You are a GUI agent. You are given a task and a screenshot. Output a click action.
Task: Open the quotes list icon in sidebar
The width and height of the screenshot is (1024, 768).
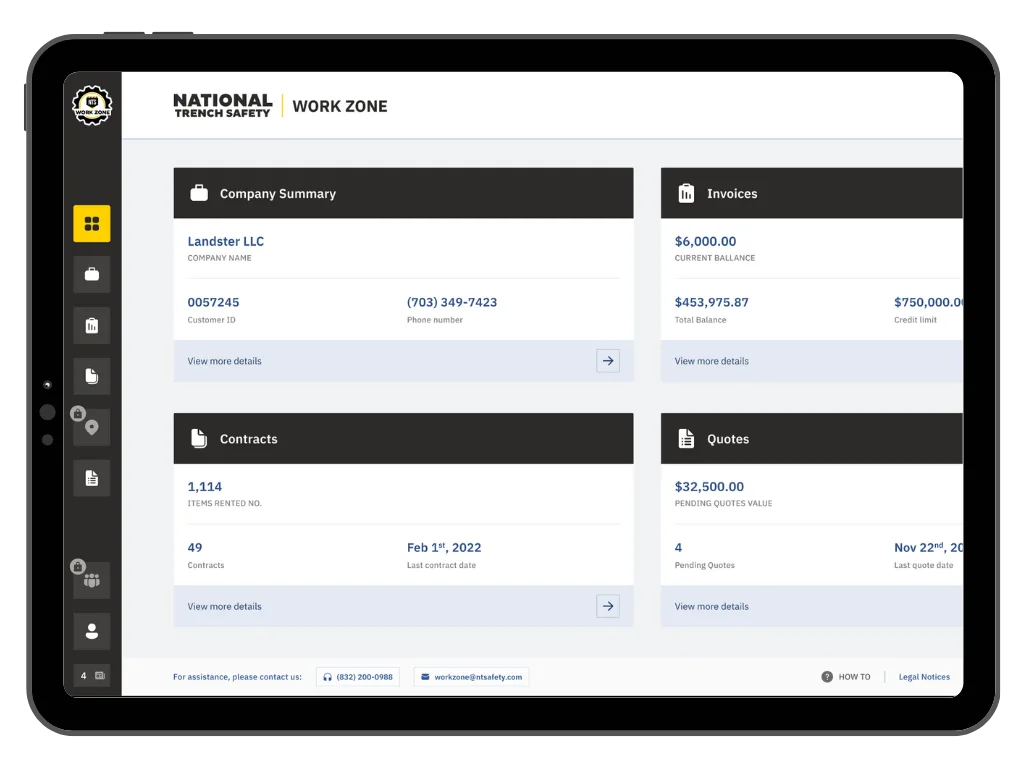point(92,478)
